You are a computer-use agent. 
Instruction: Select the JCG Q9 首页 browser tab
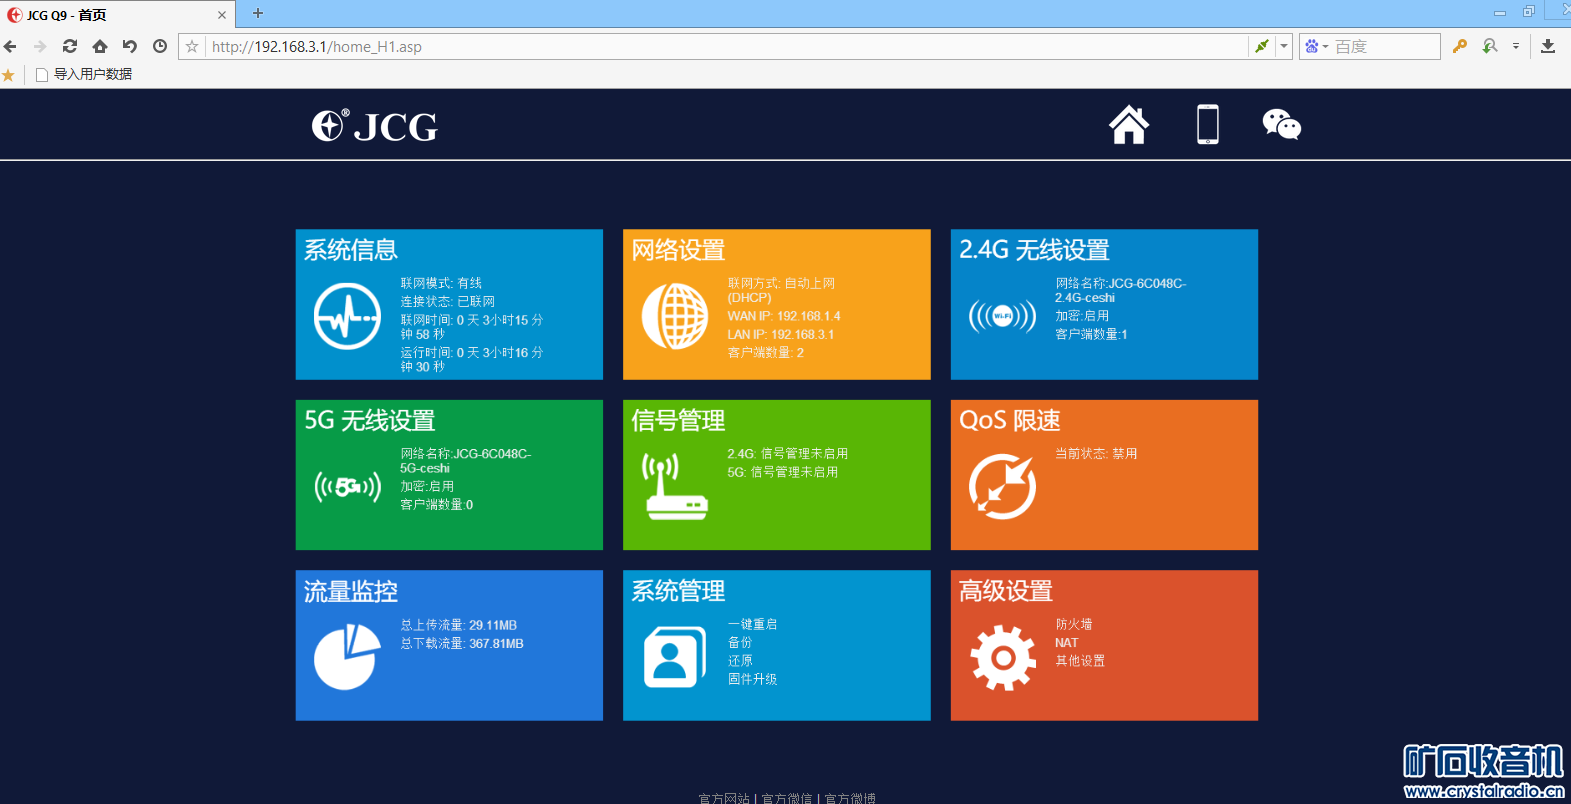click(110, 15)
